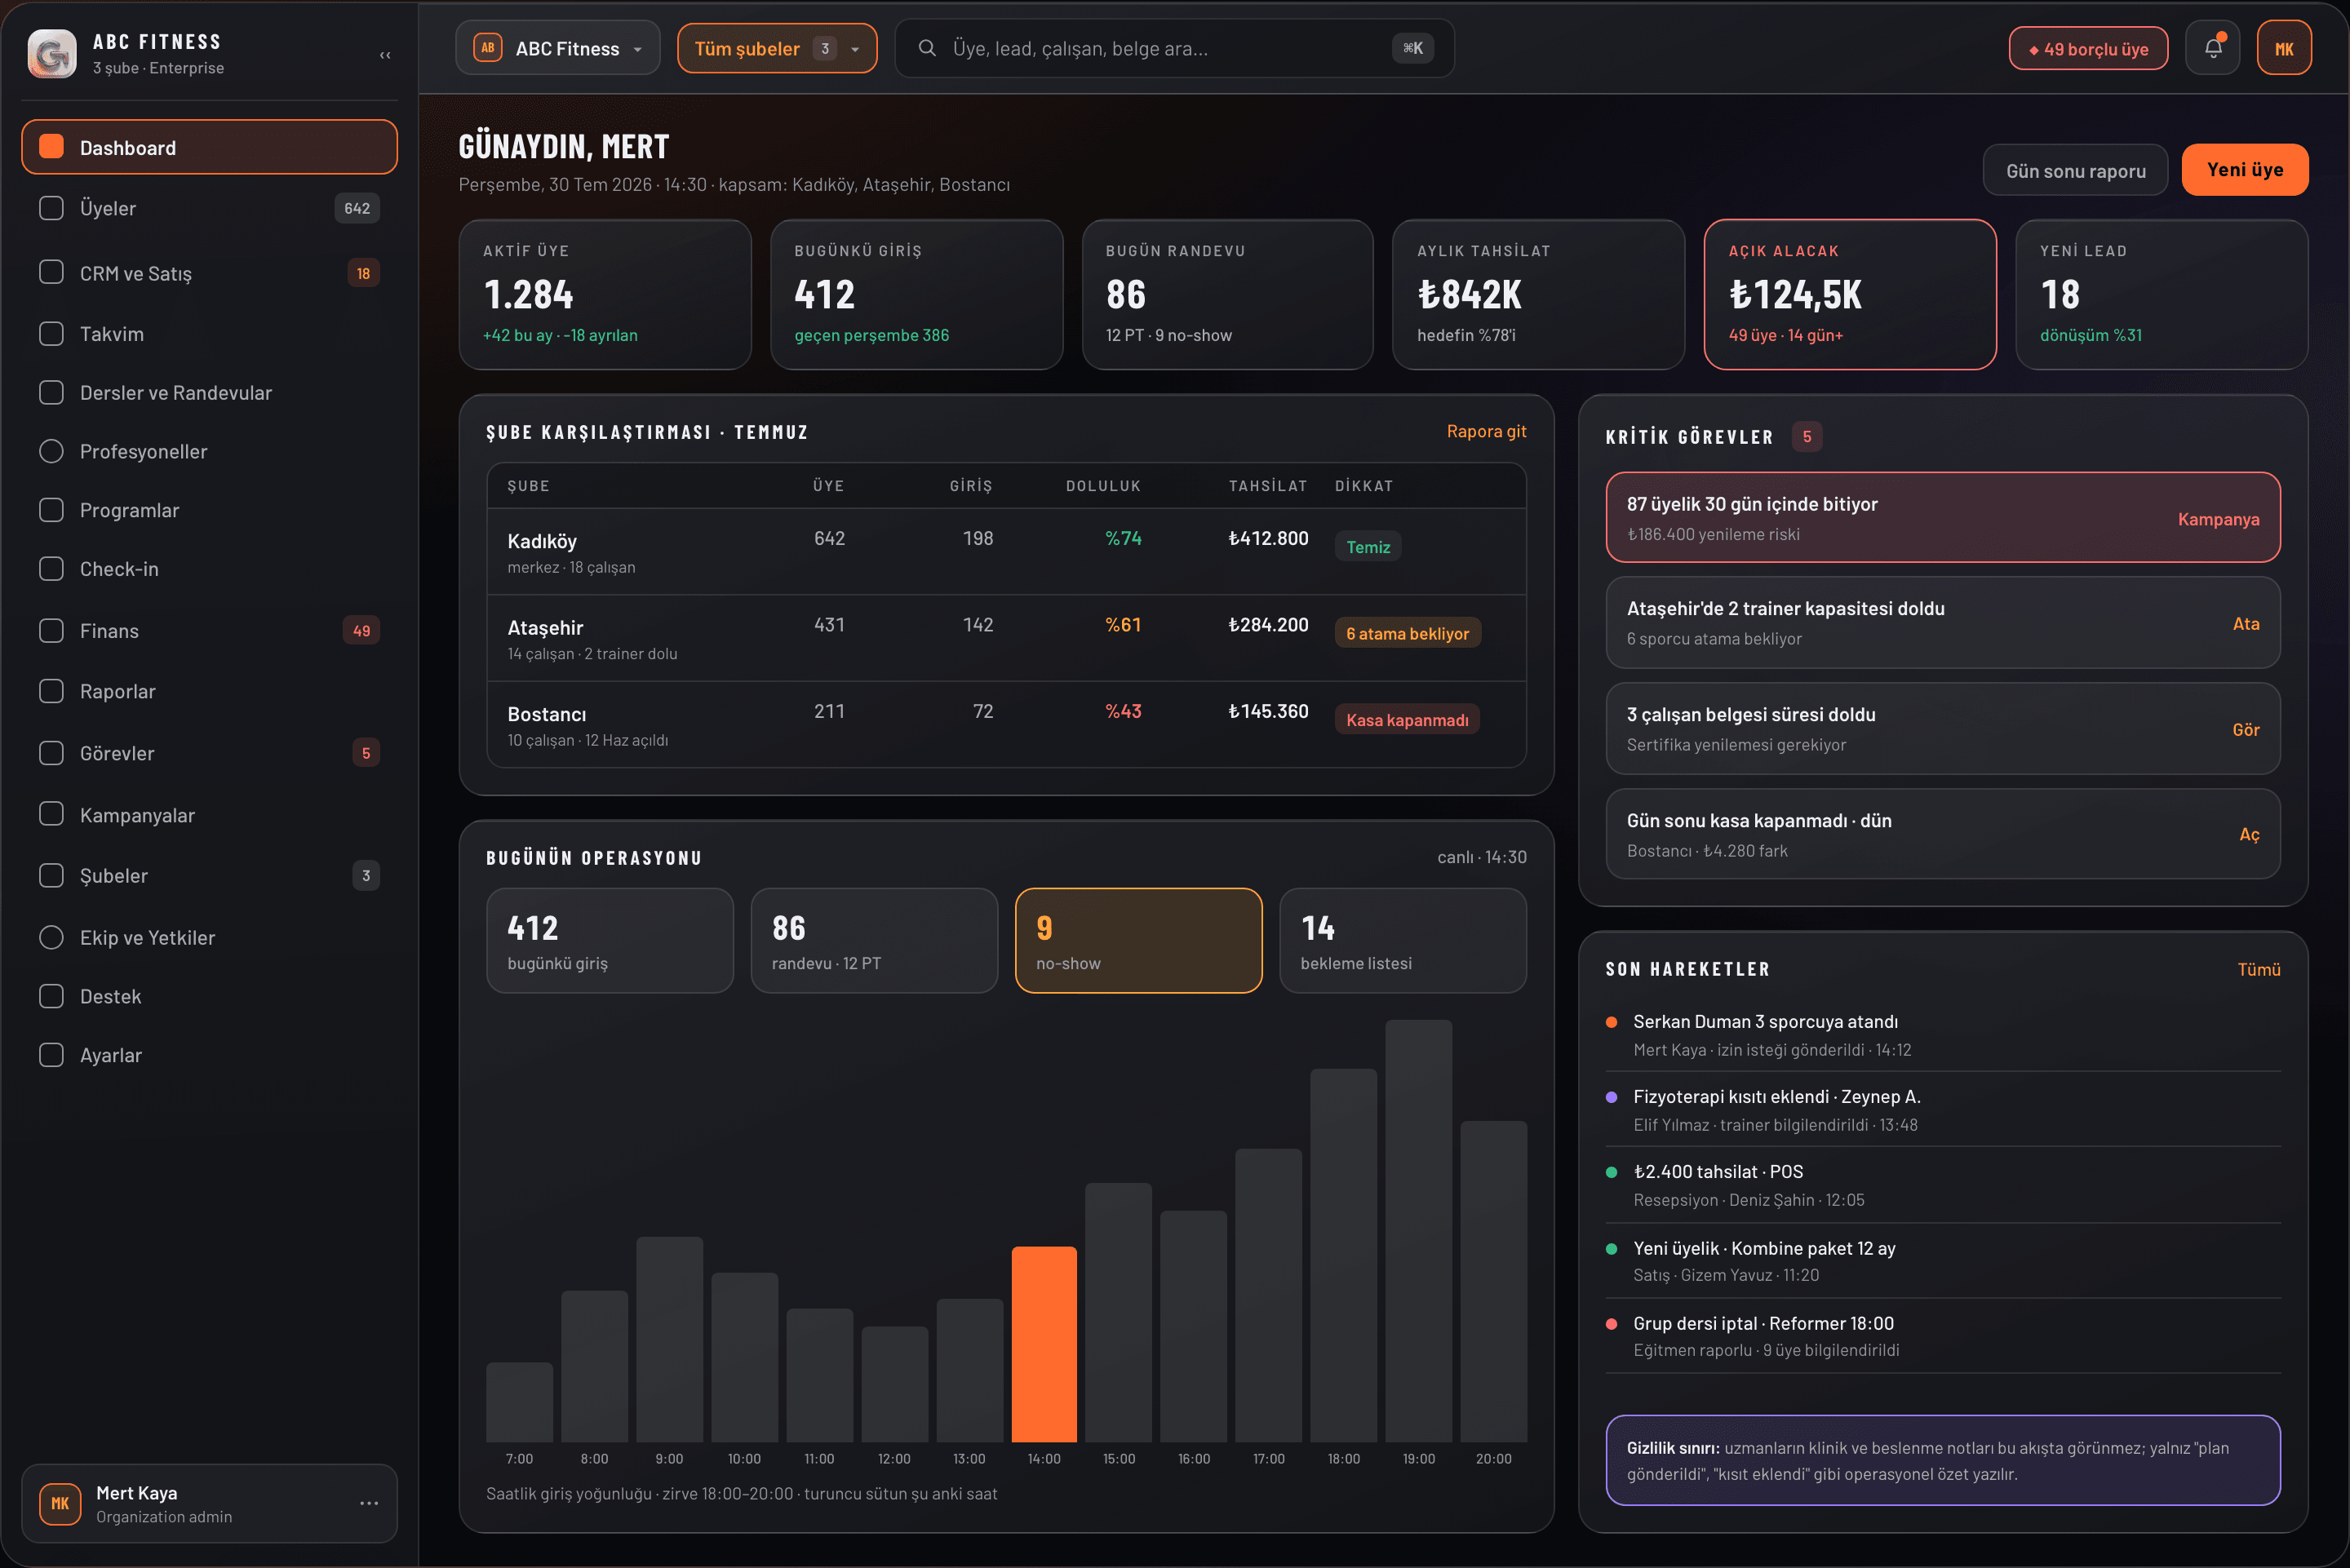The image size is (2350, 1568).
Task: Open the Gün sonu raporu button
Action: pos(2075,170)
